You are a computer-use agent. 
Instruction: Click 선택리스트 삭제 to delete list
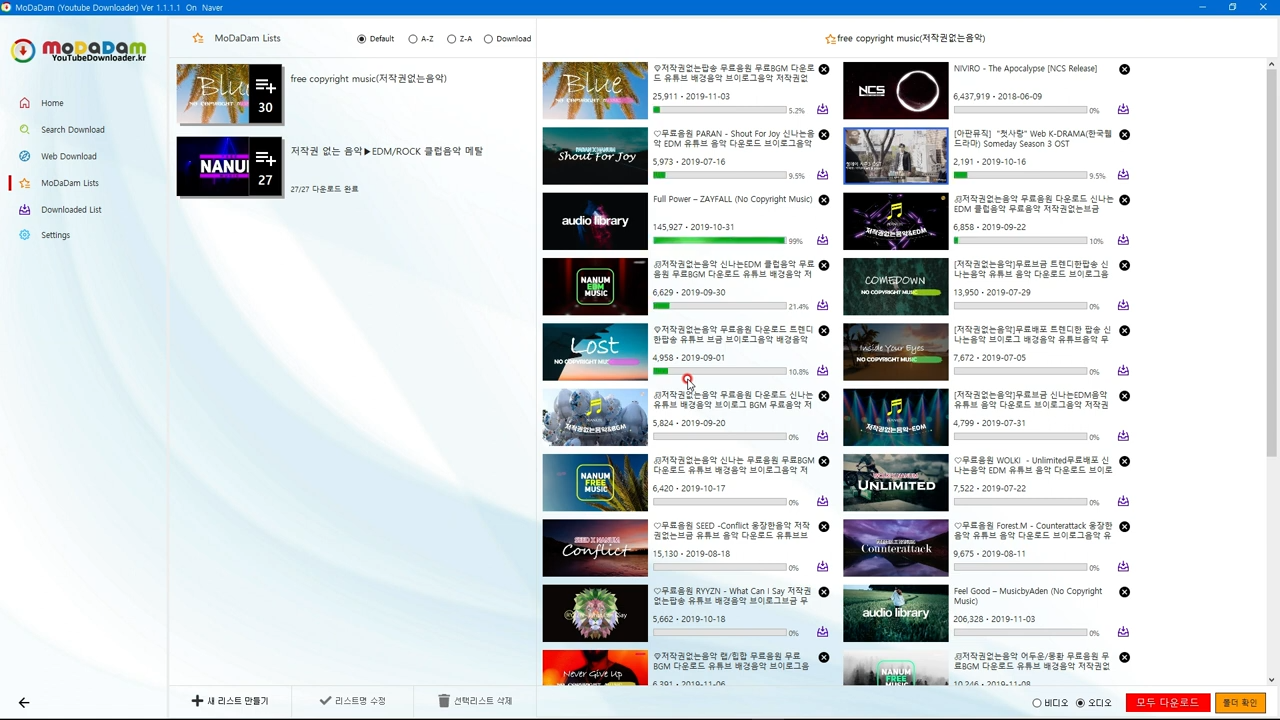tap(475, 701)
